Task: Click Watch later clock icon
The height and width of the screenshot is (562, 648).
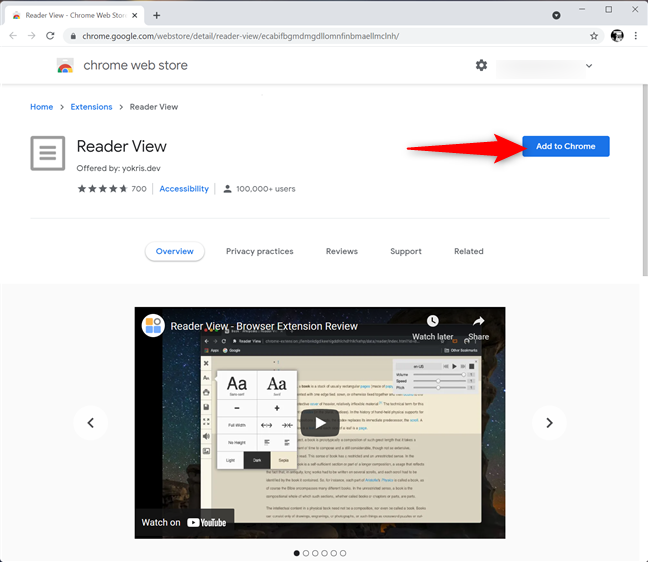Action: click(432, 321)
